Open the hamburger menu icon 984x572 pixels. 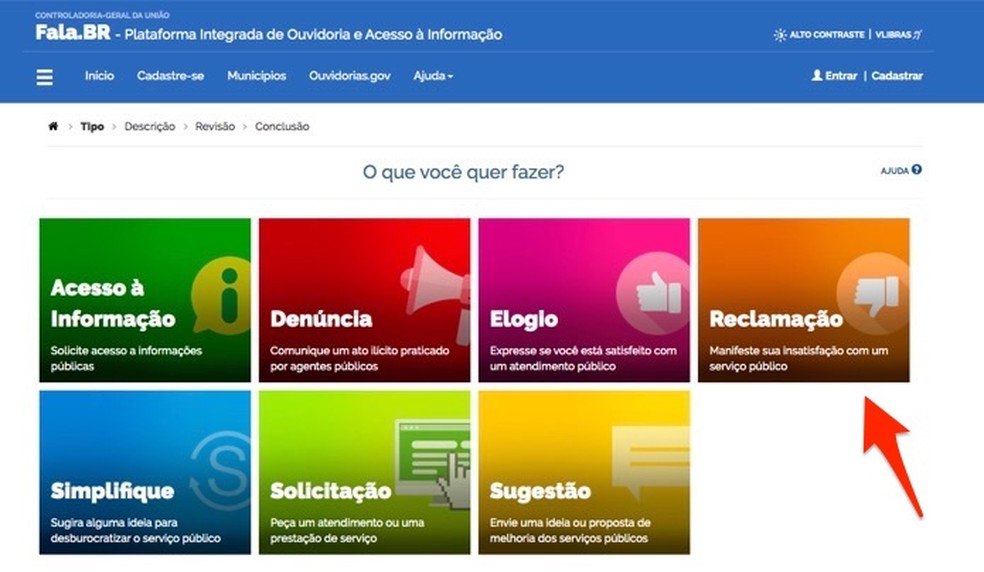(x=45, y=77)
